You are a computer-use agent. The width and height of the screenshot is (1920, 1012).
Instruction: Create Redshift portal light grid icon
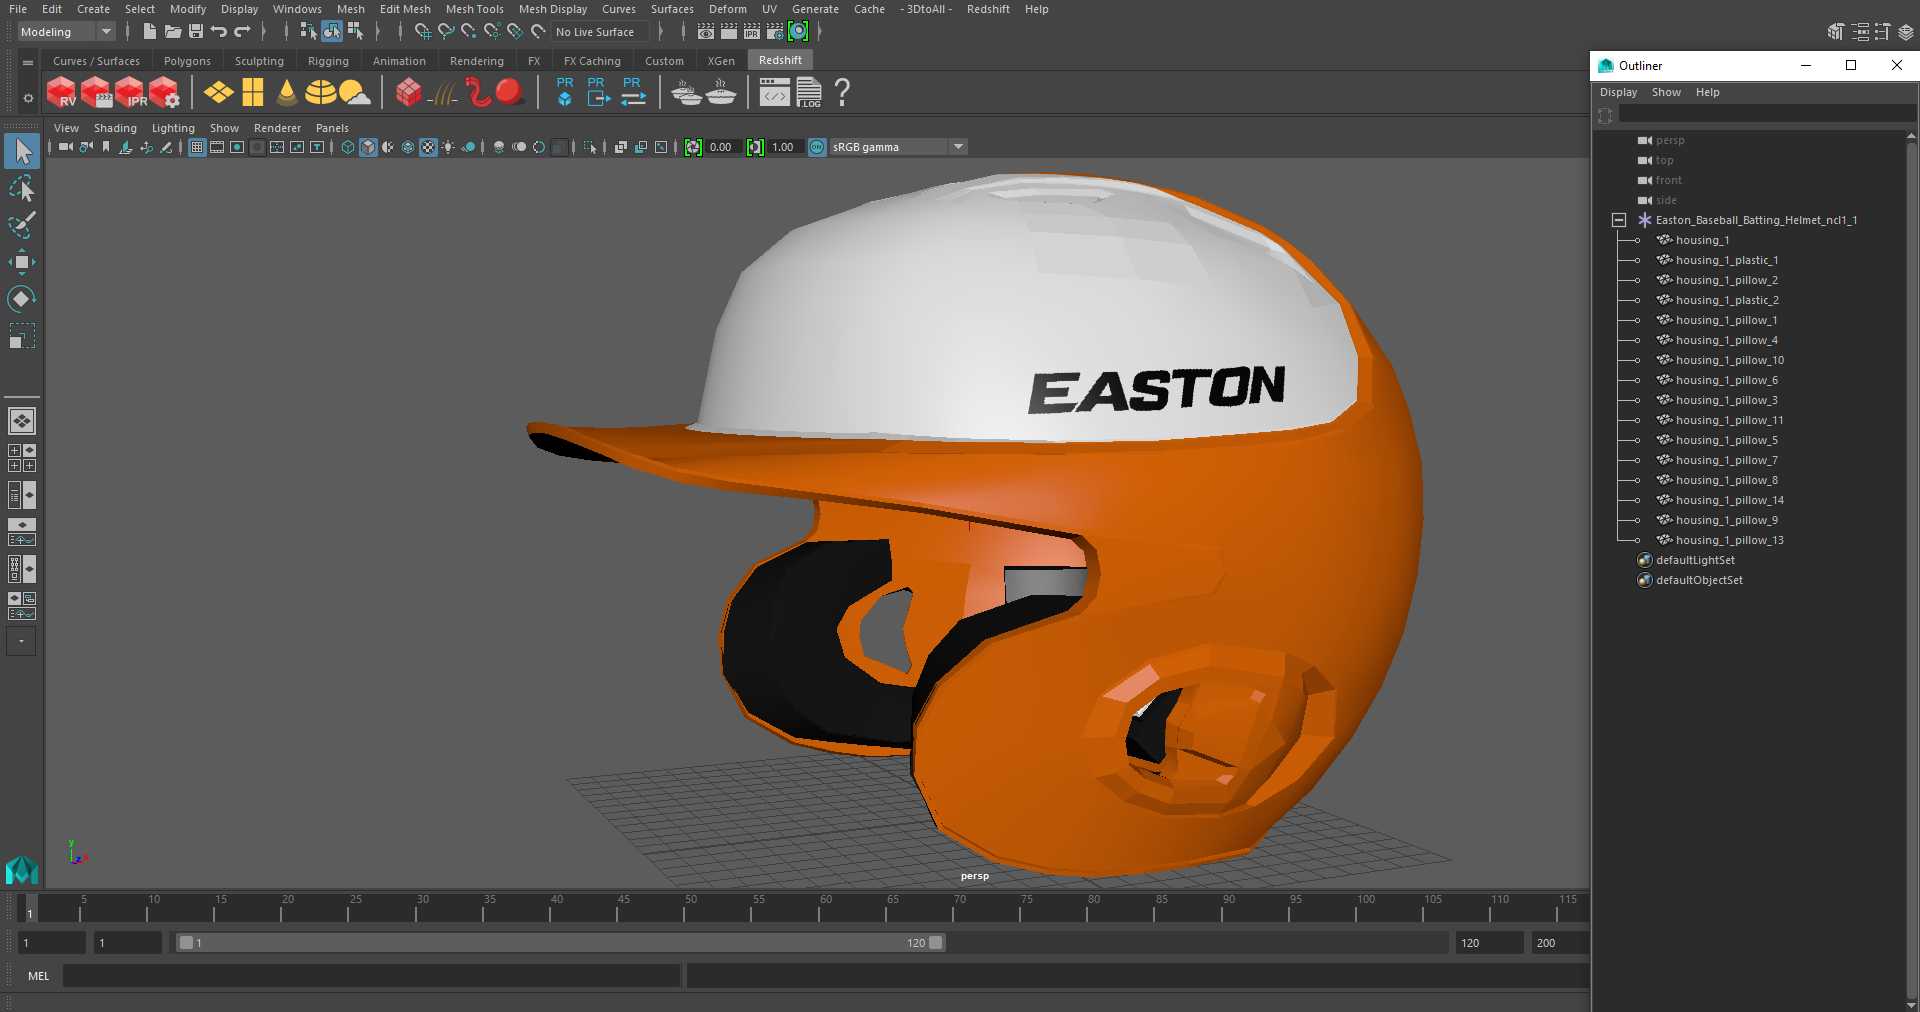pyautogui.click(x=253, y=92)
